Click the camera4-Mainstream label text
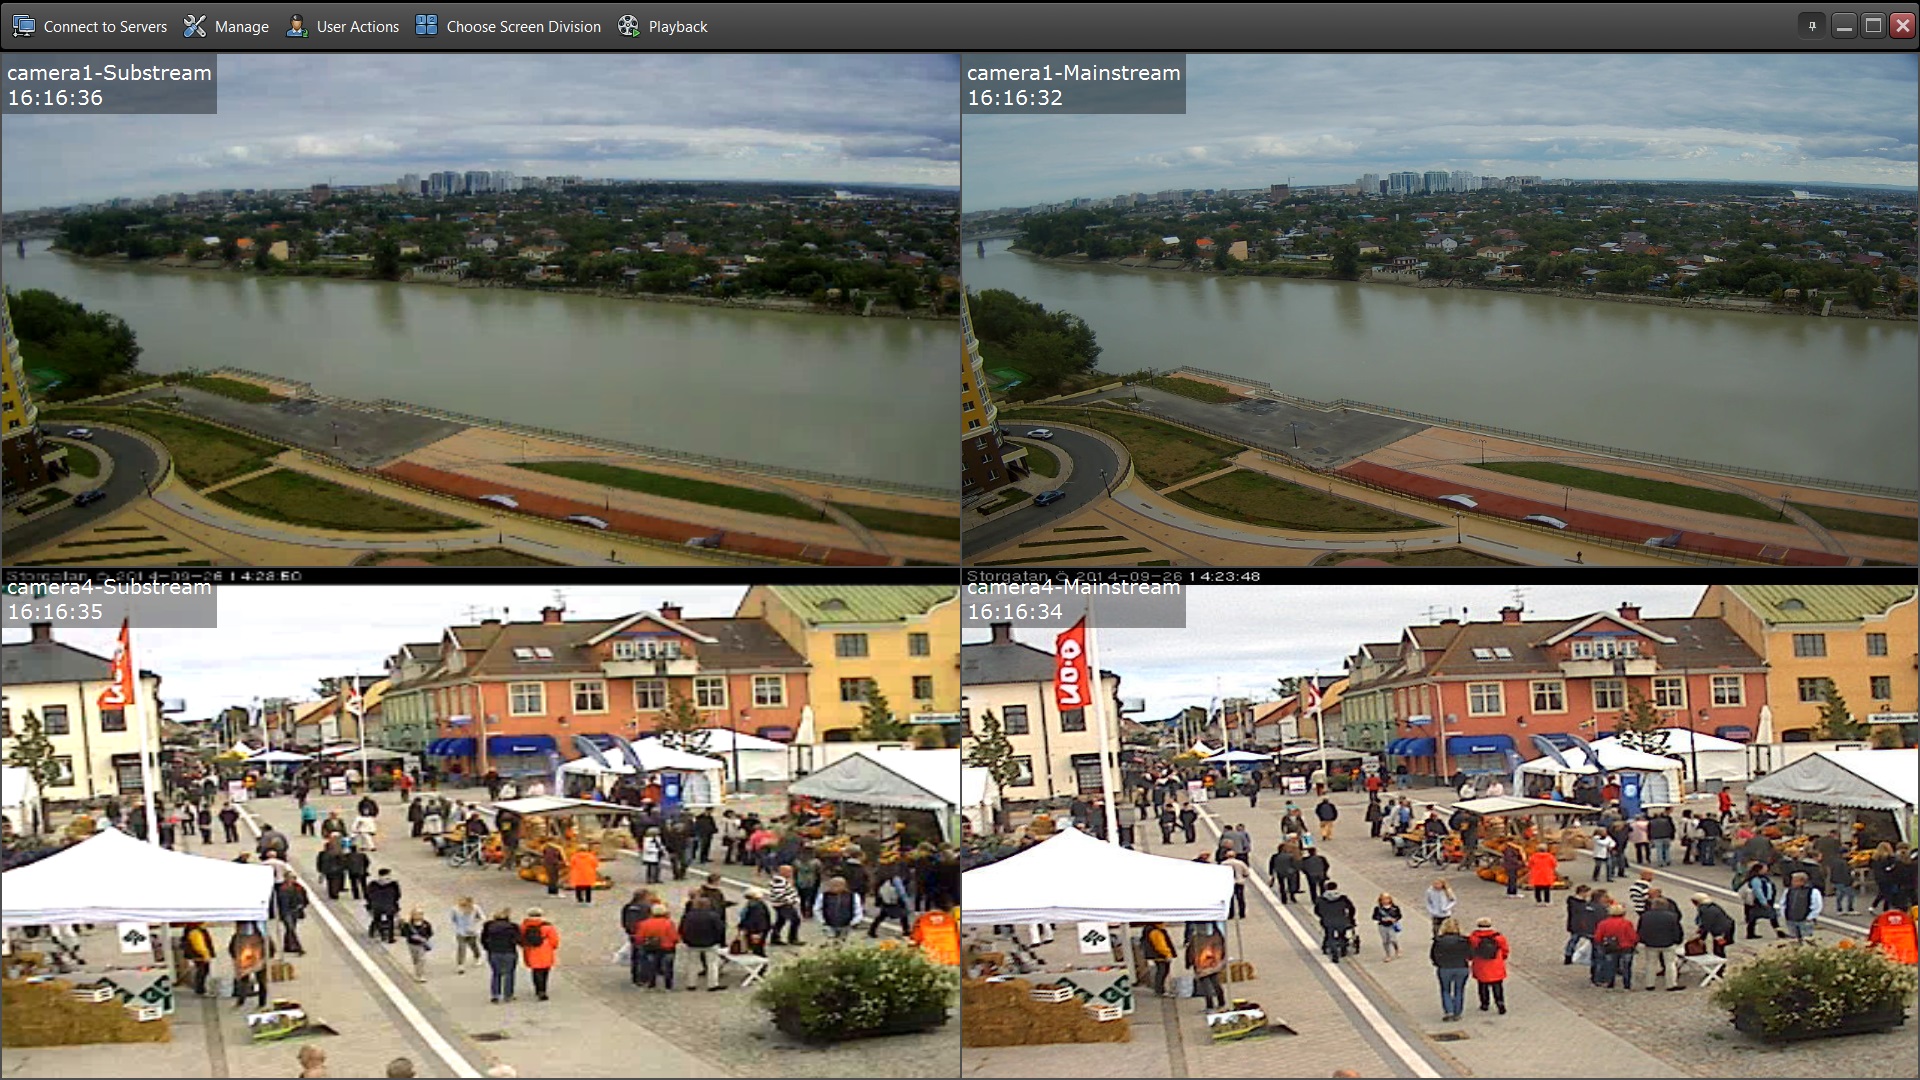The width and height of the screenshot is (1920, 1080). (1074, 588)
